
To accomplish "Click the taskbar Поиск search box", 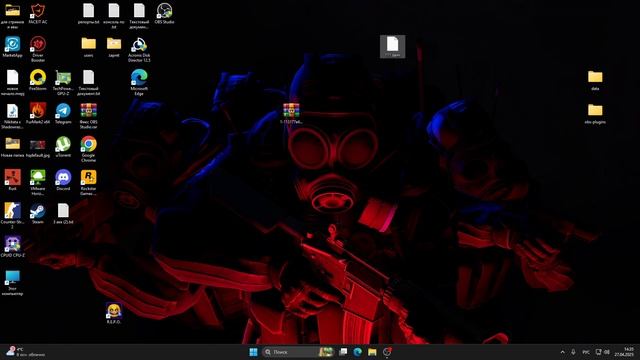I will [299, 352].
